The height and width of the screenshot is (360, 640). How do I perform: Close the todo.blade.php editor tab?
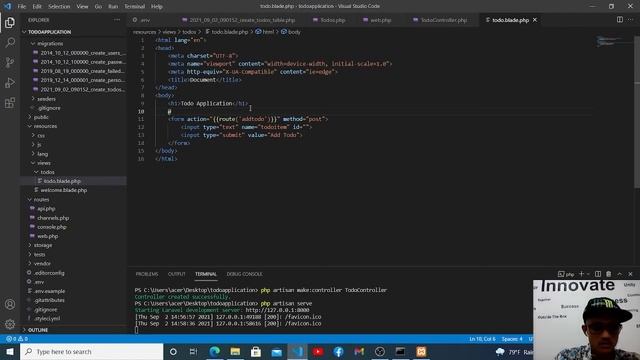tap(535, 20)
